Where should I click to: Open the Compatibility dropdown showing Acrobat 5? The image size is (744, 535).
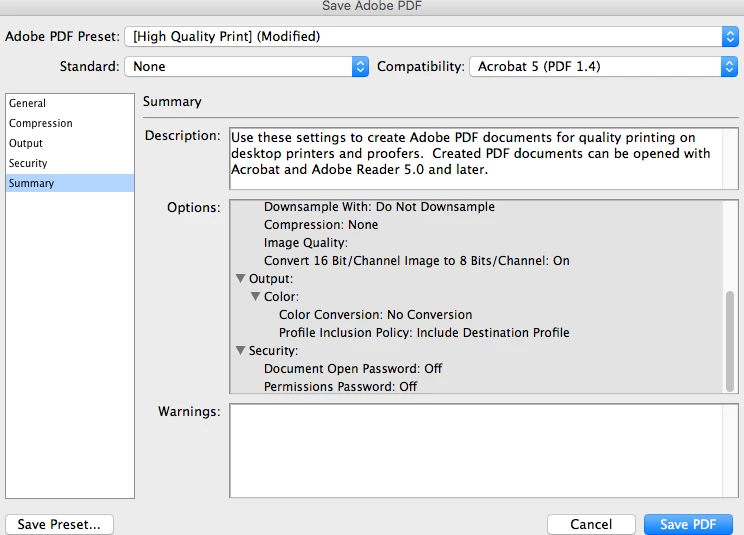604,66
